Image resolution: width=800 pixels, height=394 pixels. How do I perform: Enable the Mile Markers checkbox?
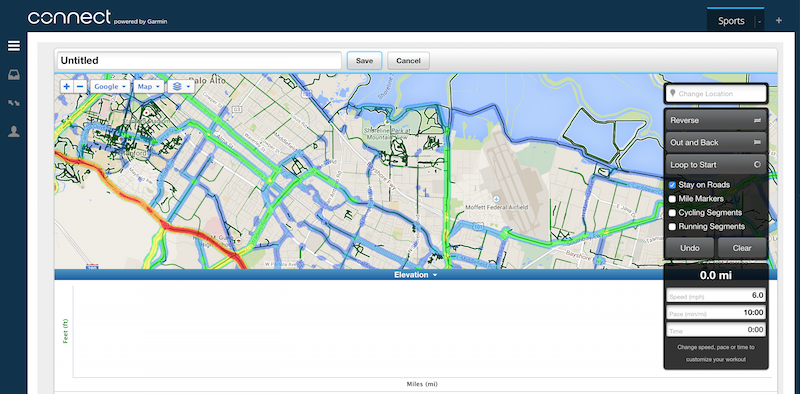[x=672, y=199]
